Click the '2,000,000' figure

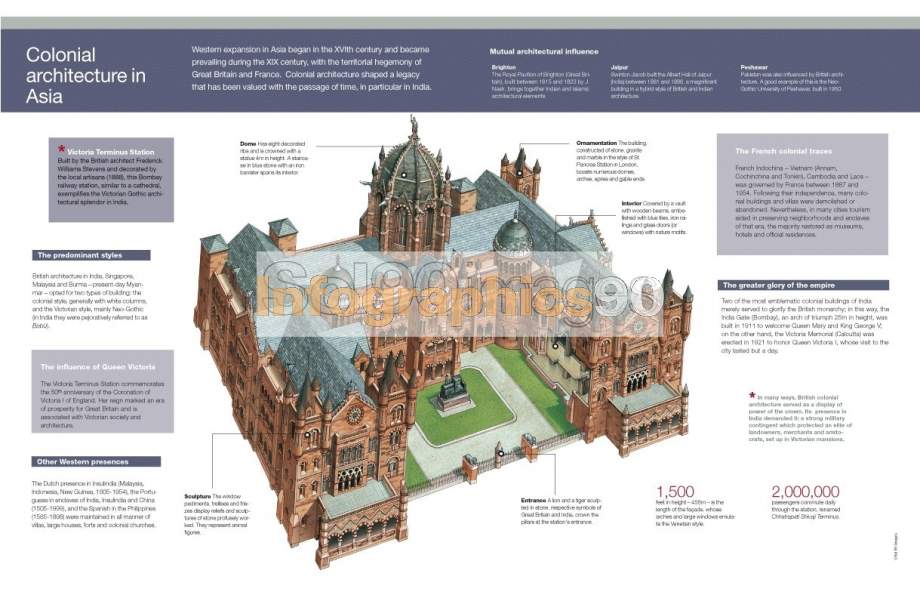point(805,492)
